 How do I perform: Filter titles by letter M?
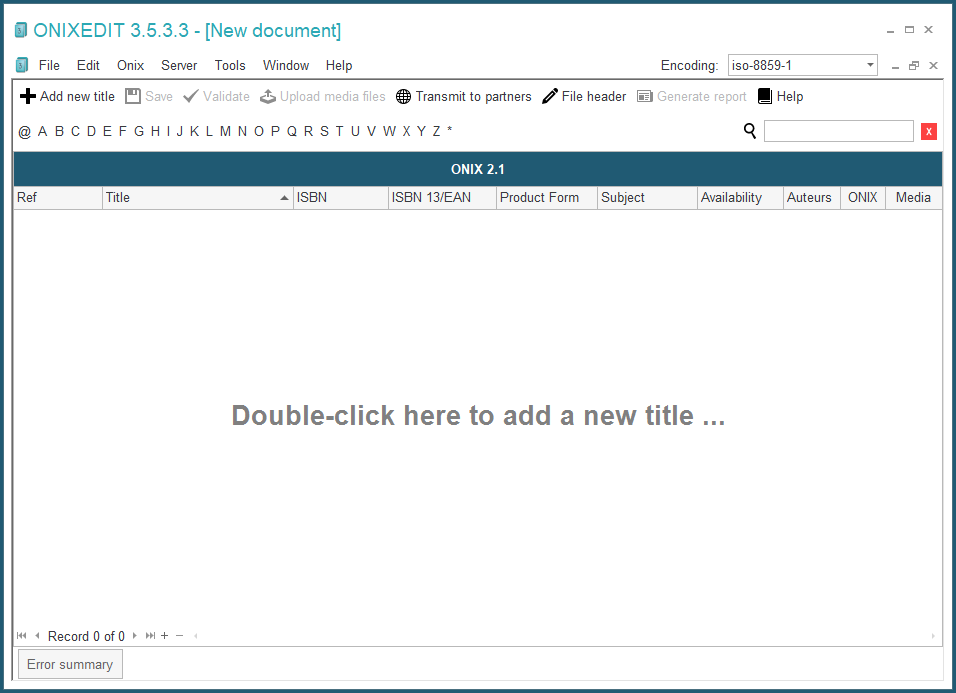[226, 131]
